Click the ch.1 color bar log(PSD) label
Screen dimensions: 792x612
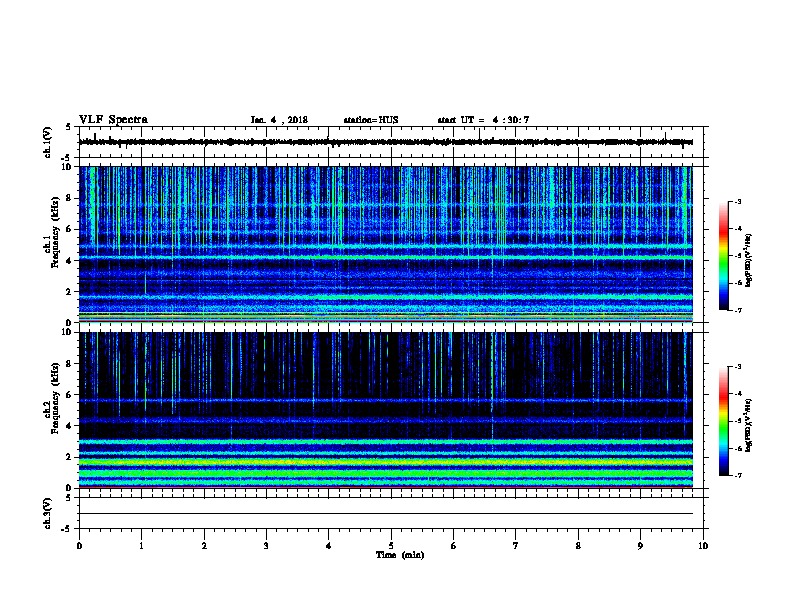[x=749, y=261]
